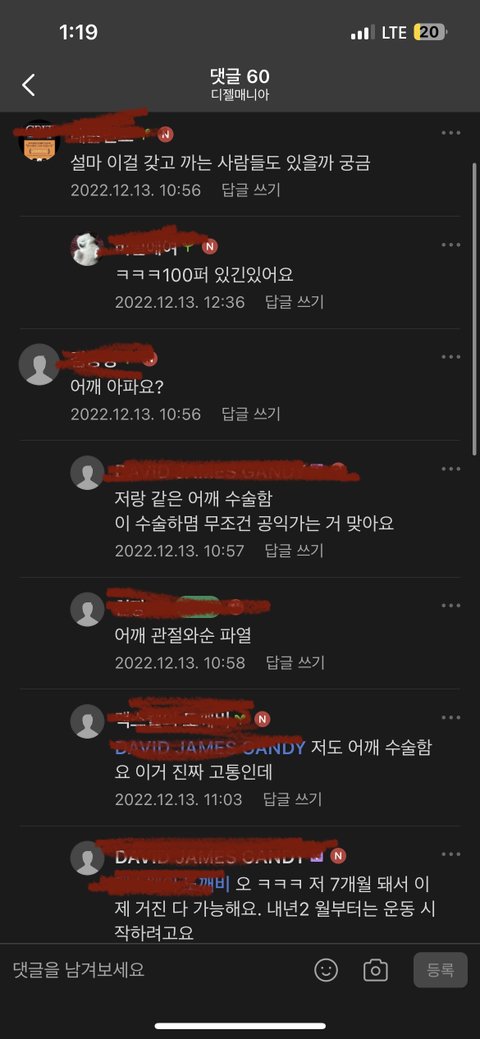480x1039 pixels.
Task: Reply to the 10:58 관절와순 파열 comment
Action: coord(295,663)
